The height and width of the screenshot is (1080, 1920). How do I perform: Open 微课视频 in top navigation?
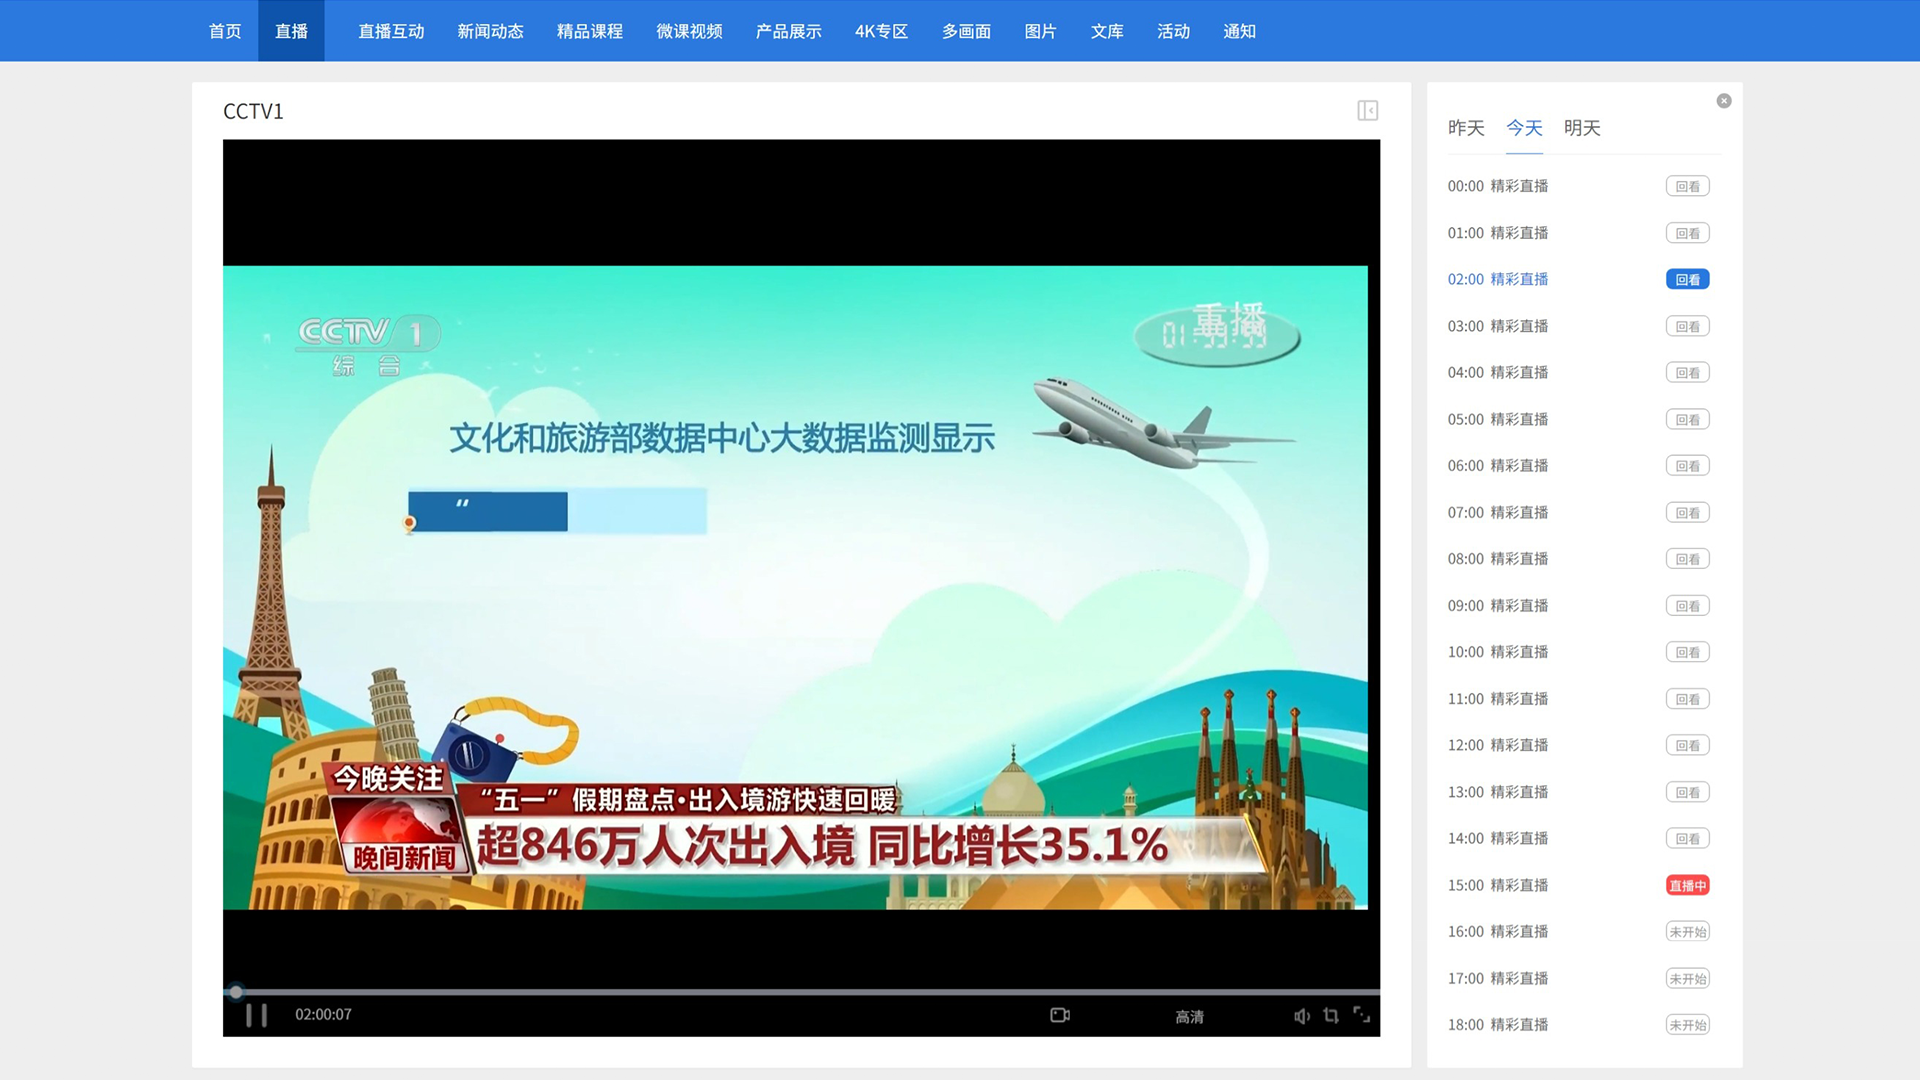tap(690, 31)
